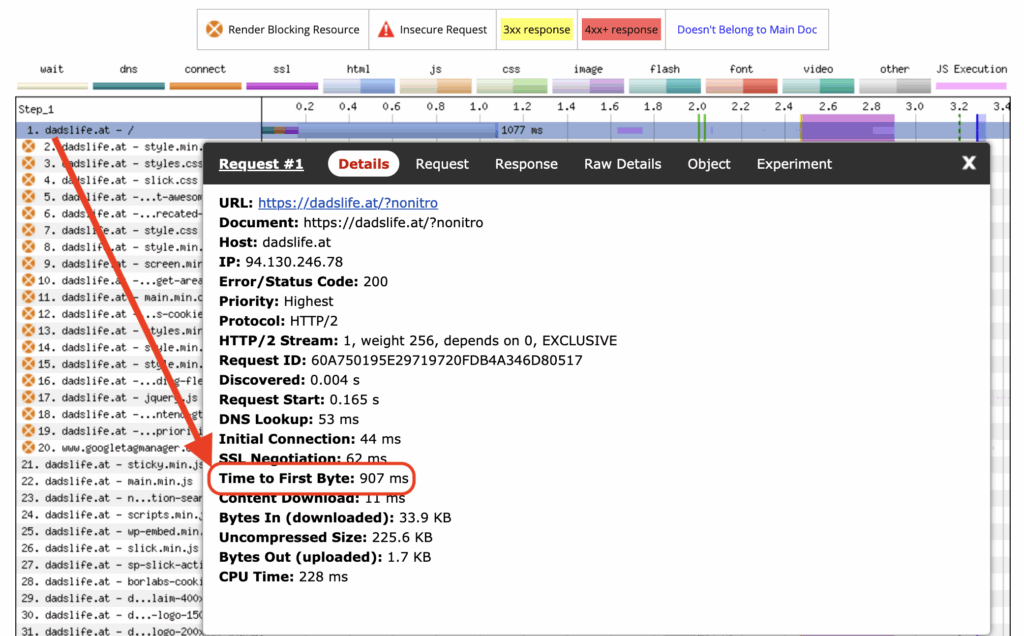Click the yellow 3xx response swatch
Screen dimensions: 1024x636
click(x=536, y=30)
